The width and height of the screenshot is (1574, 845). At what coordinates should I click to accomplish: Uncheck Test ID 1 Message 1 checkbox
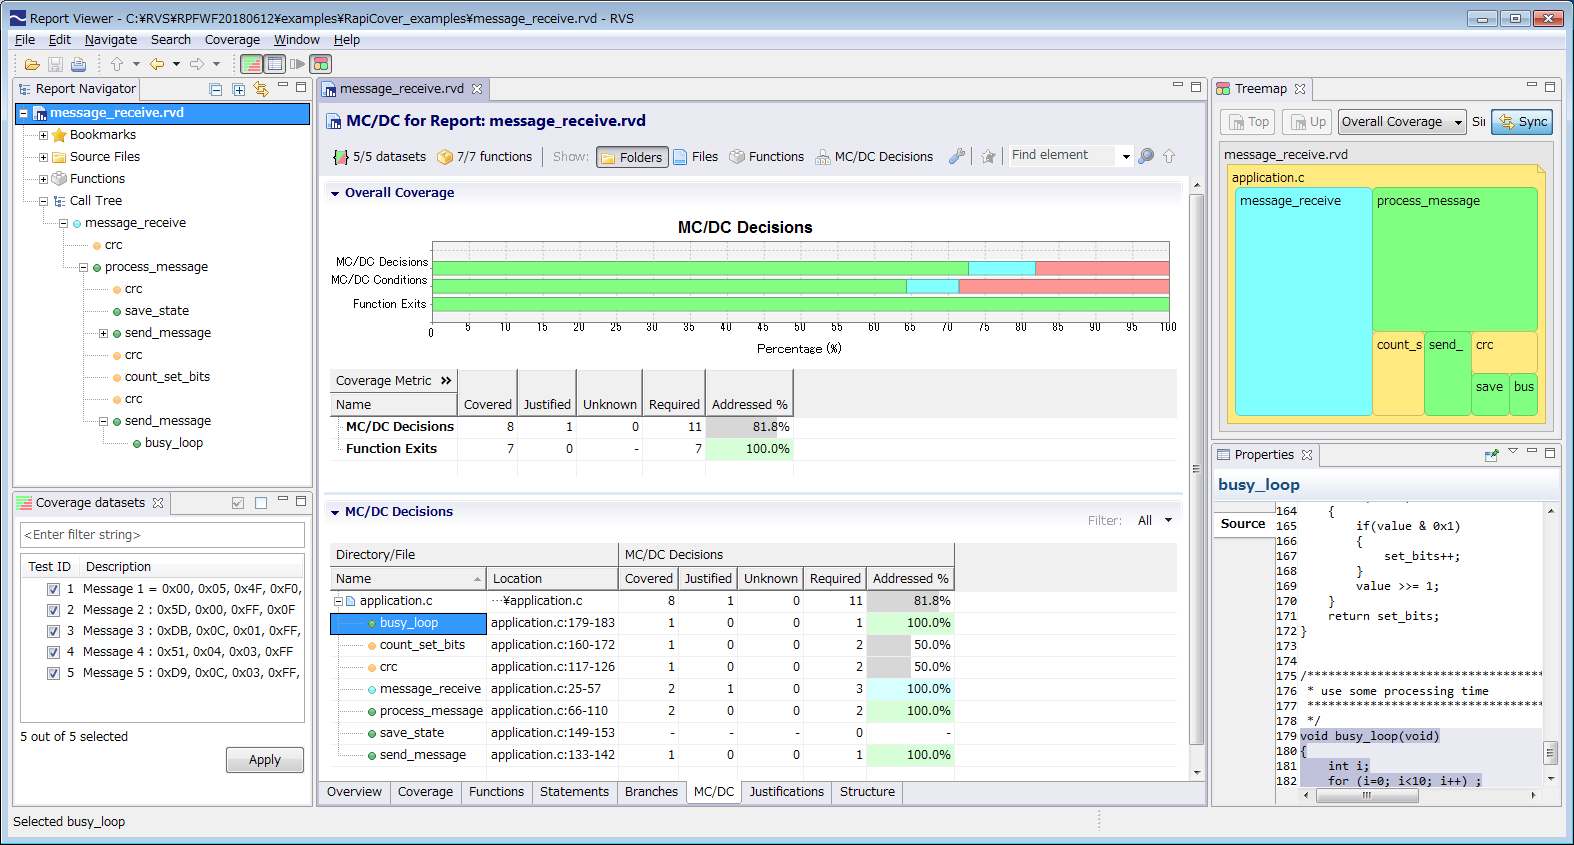(53, 589)
